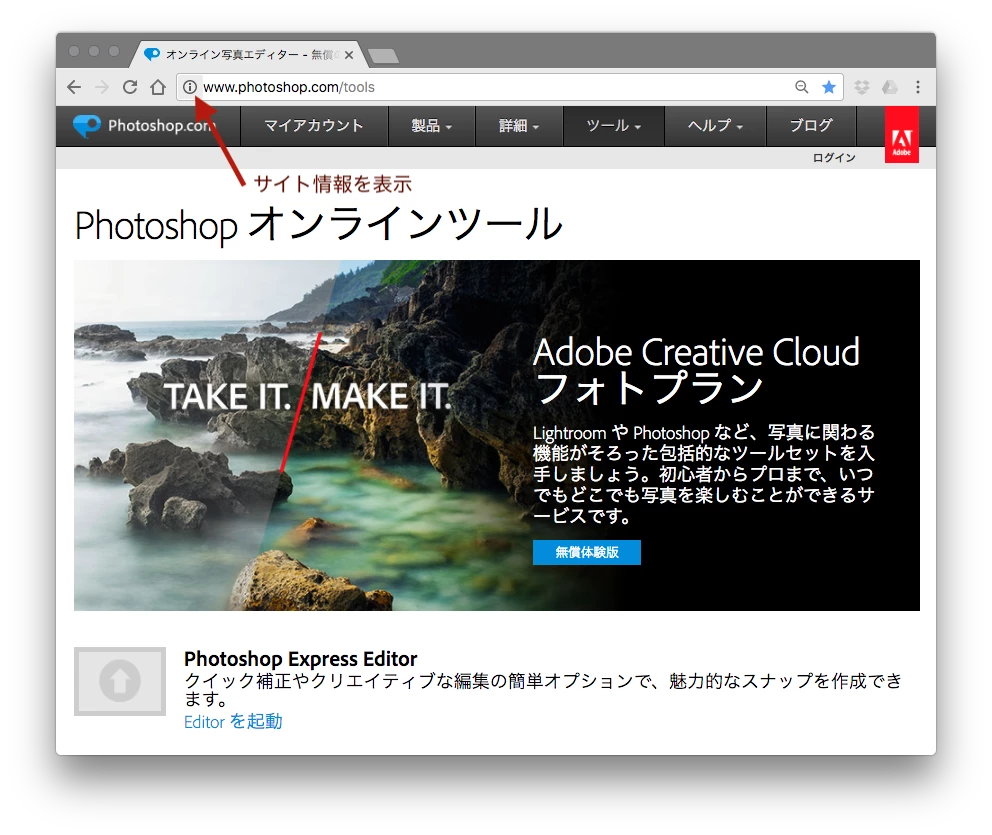992x835 pixels.
Task: Expand the ツール dropdown menu
Action: pos(614,126)
